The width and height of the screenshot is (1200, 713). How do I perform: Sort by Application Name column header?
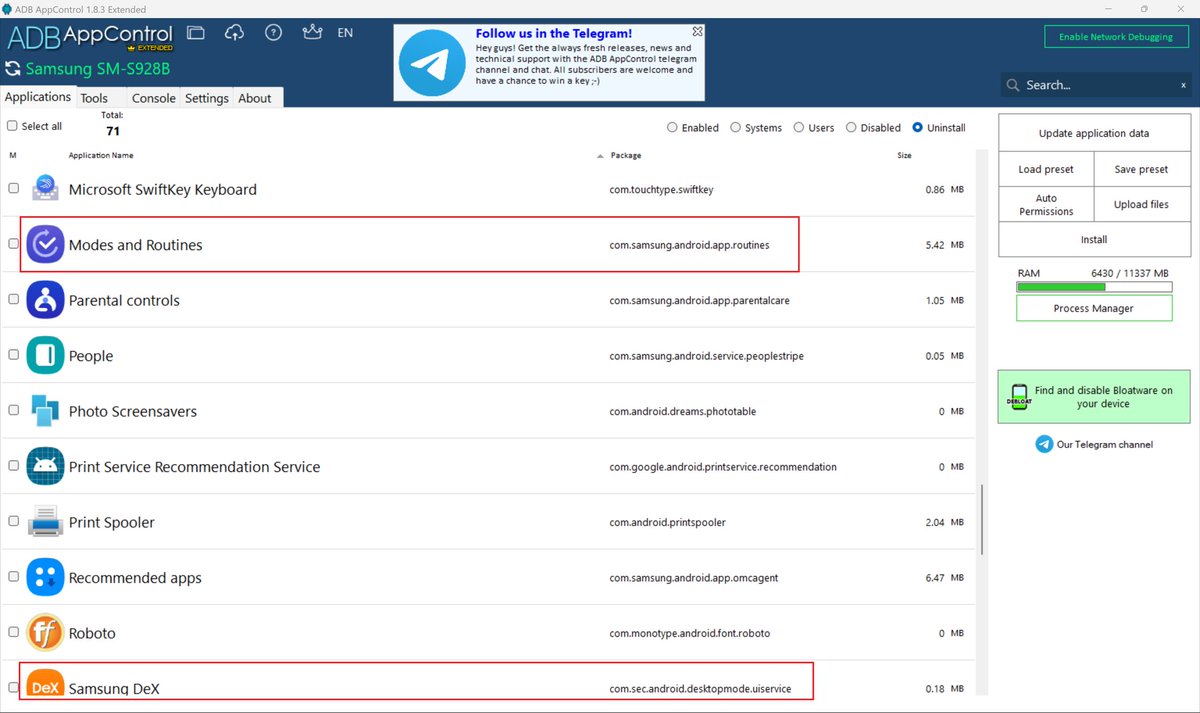point(101,155)
